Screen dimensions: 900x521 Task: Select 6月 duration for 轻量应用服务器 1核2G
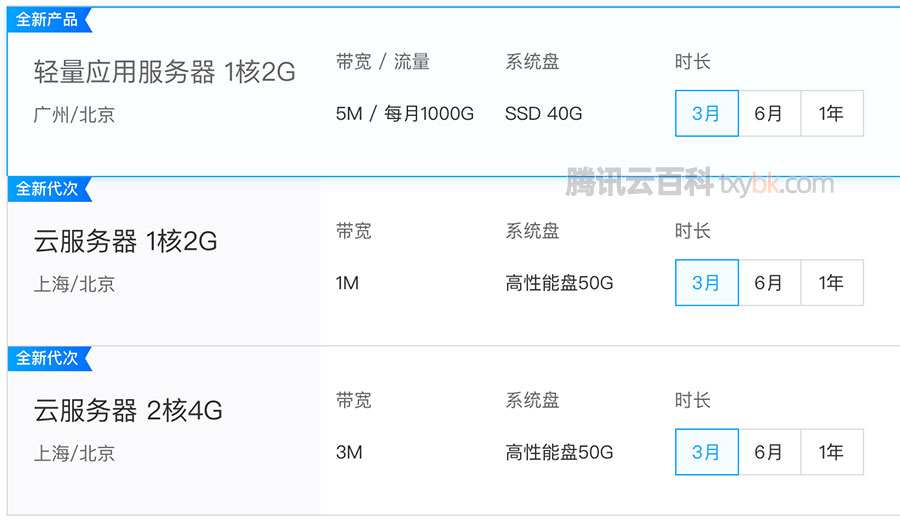point(769,113)
